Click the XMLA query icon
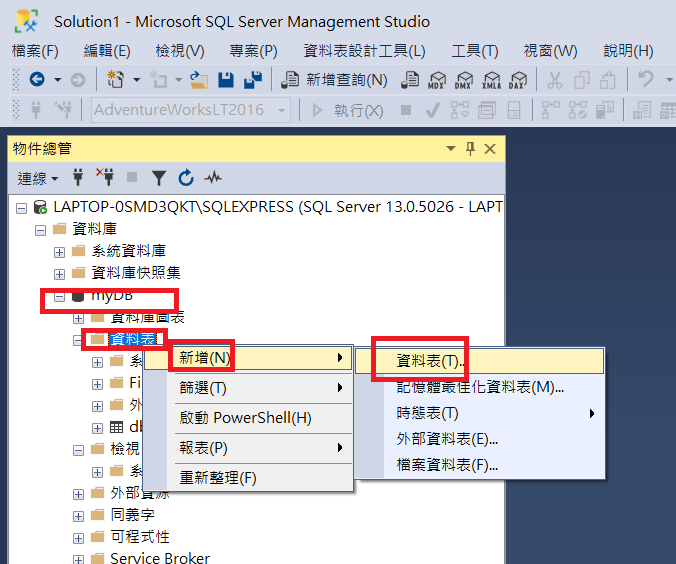The width and height of the screenshot is (676, 564). pos(491,80)
